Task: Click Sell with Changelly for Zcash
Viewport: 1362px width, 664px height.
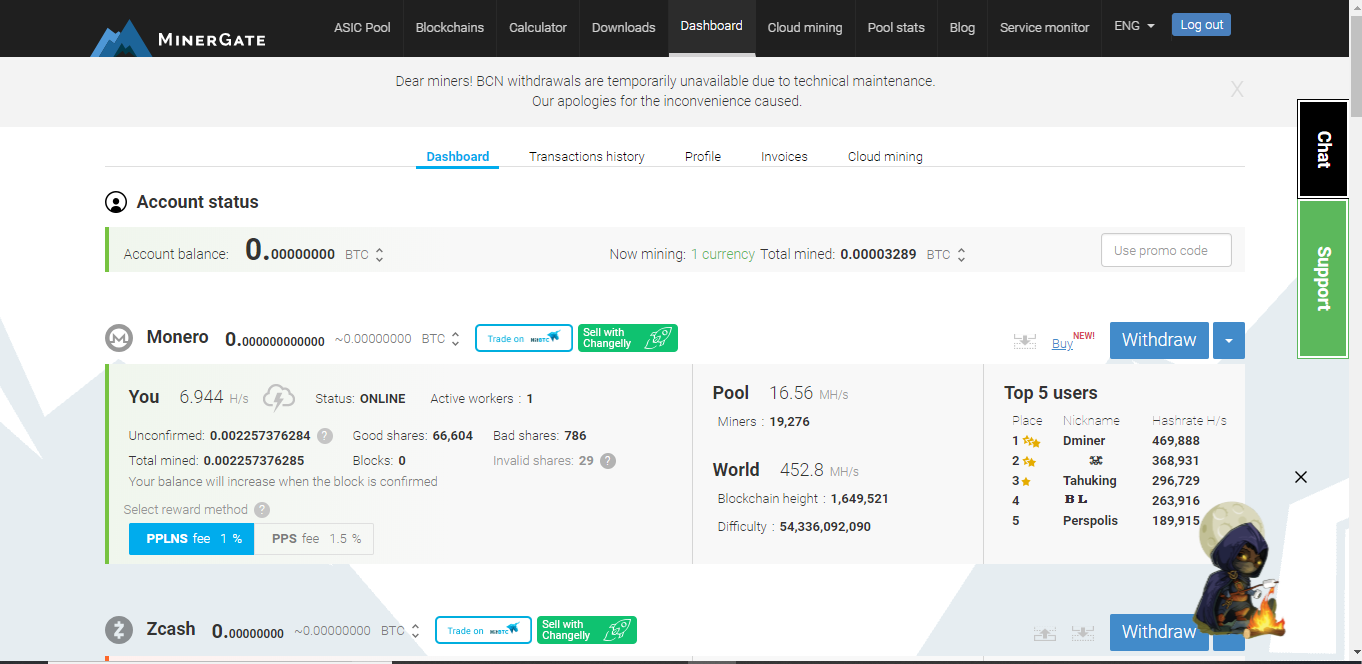Action: tap(587, 630)
